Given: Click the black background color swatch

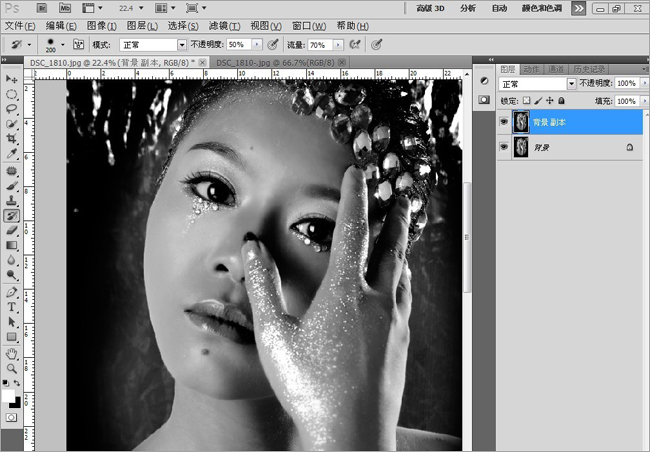Looking at the screenshot, I should point(17,403).
